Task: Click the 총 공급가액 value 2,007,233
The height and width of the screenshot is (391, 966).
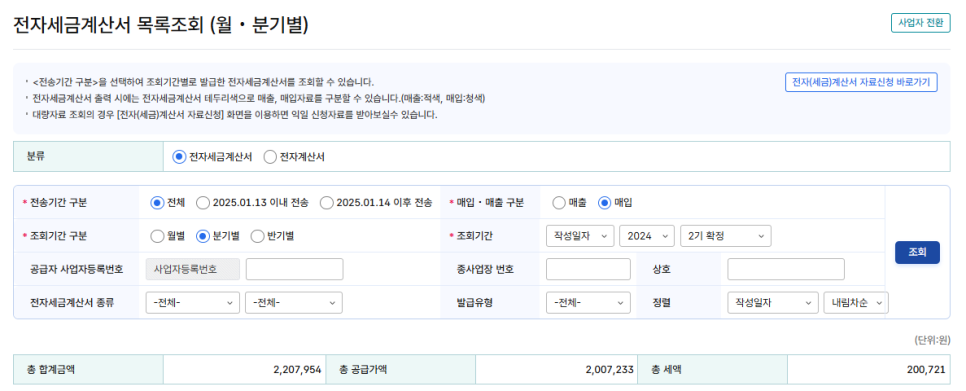Action: click(x=609, y=369)
